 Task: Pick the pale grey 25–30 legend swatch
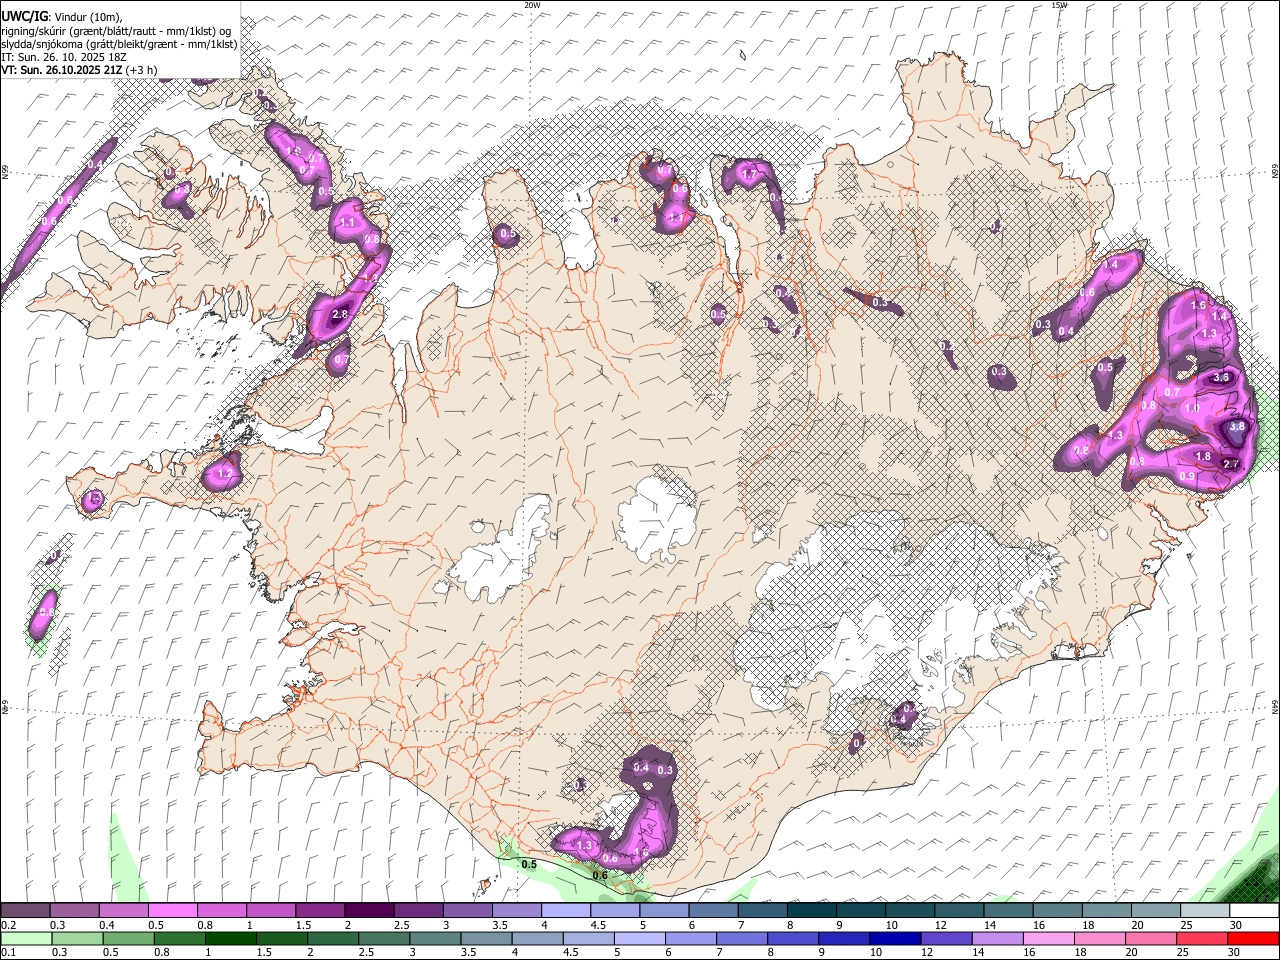[x=1206, y=911]
